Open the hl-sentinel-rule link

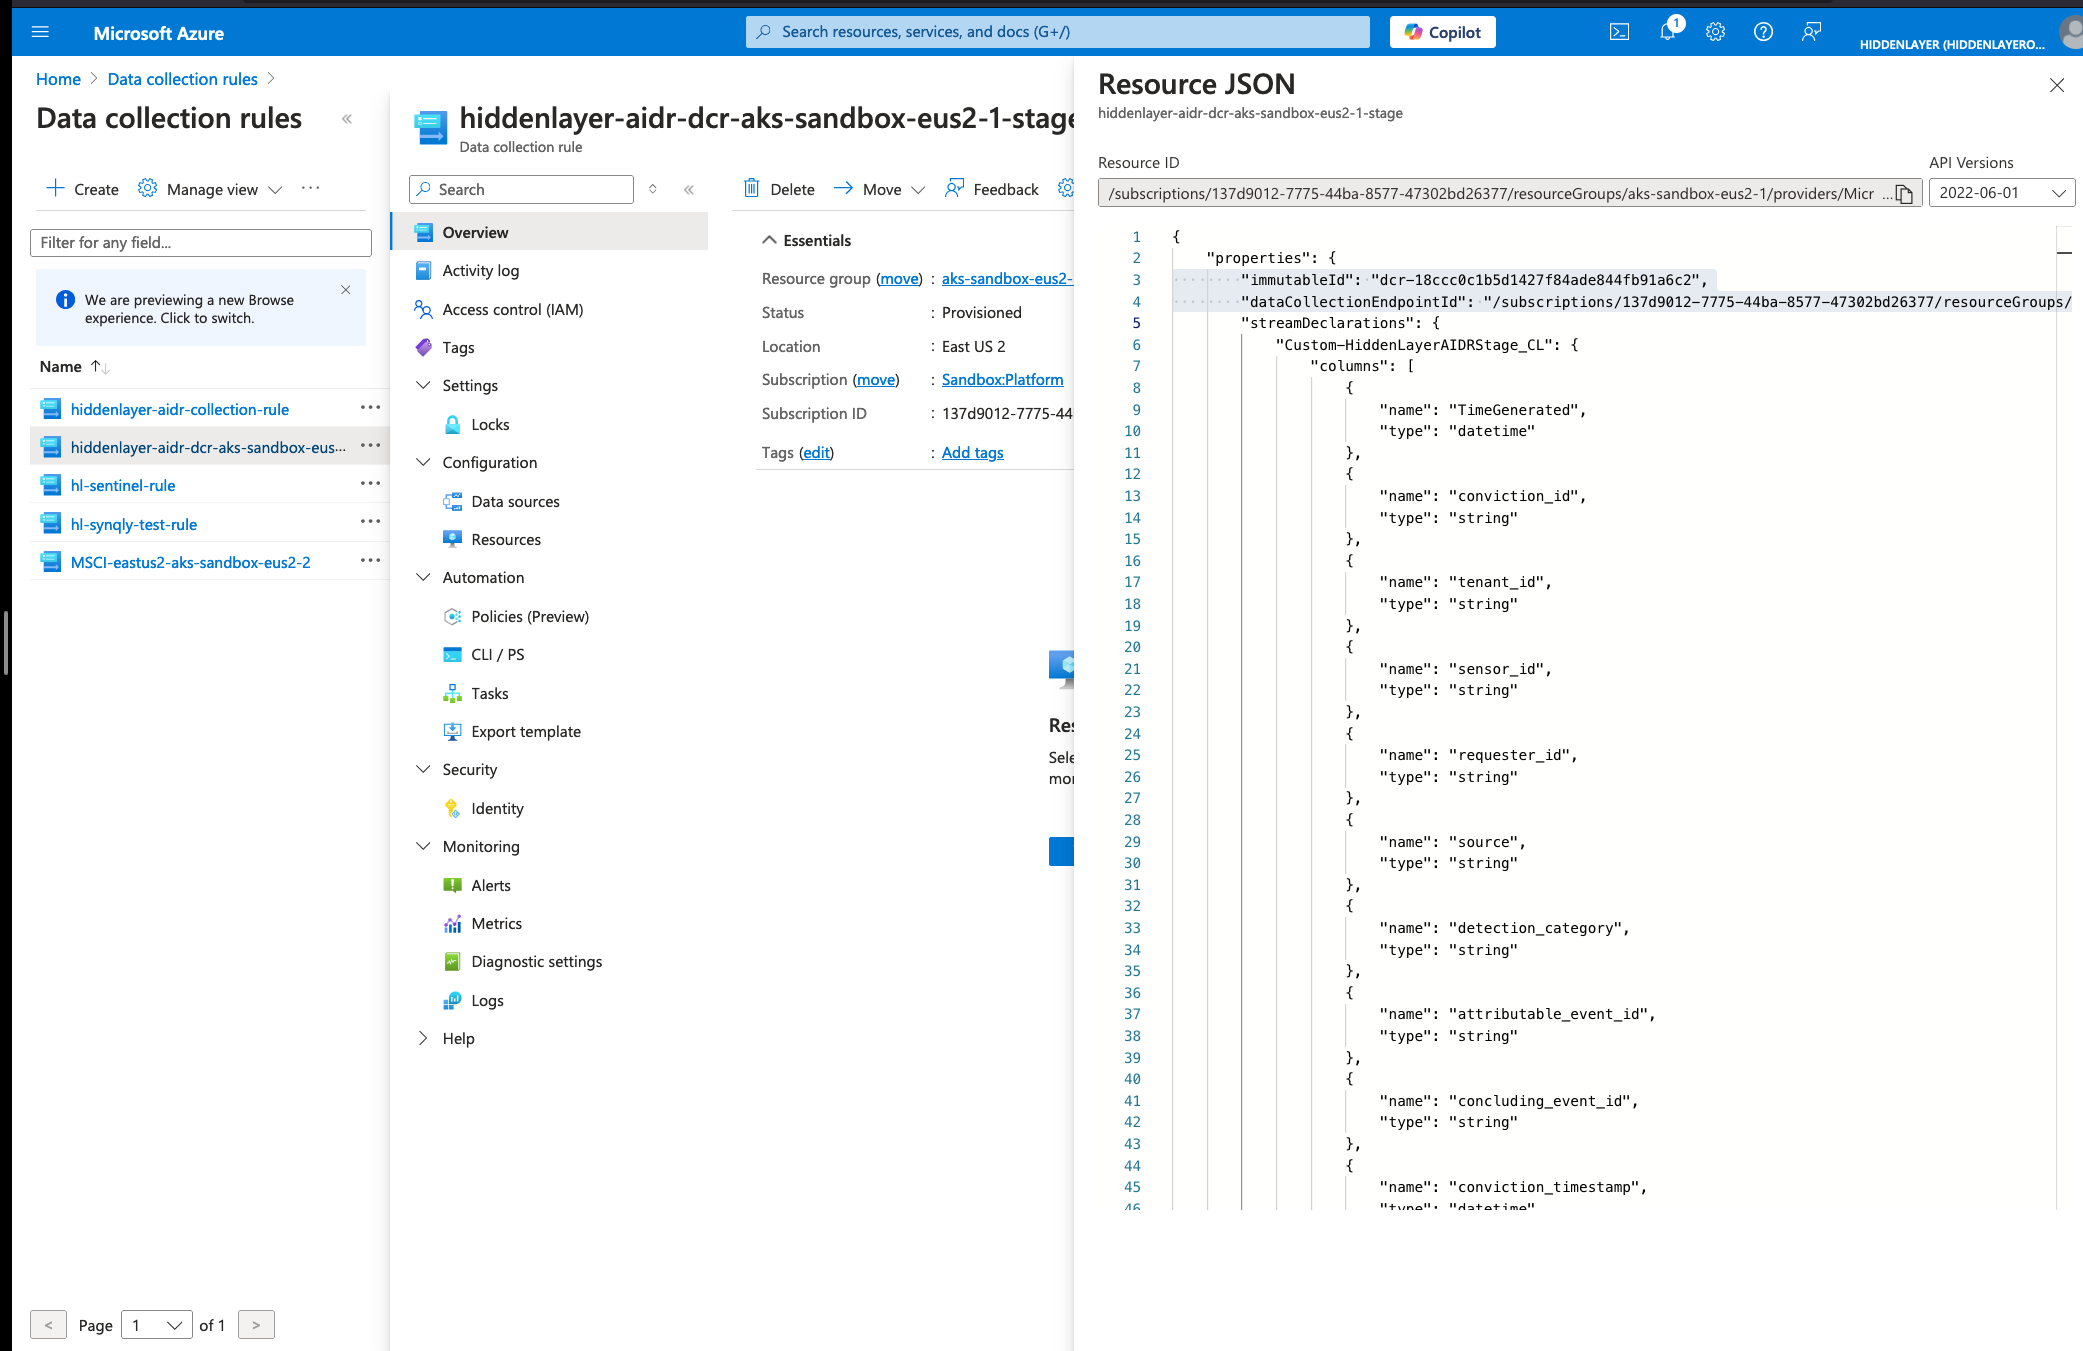[123, 485]
